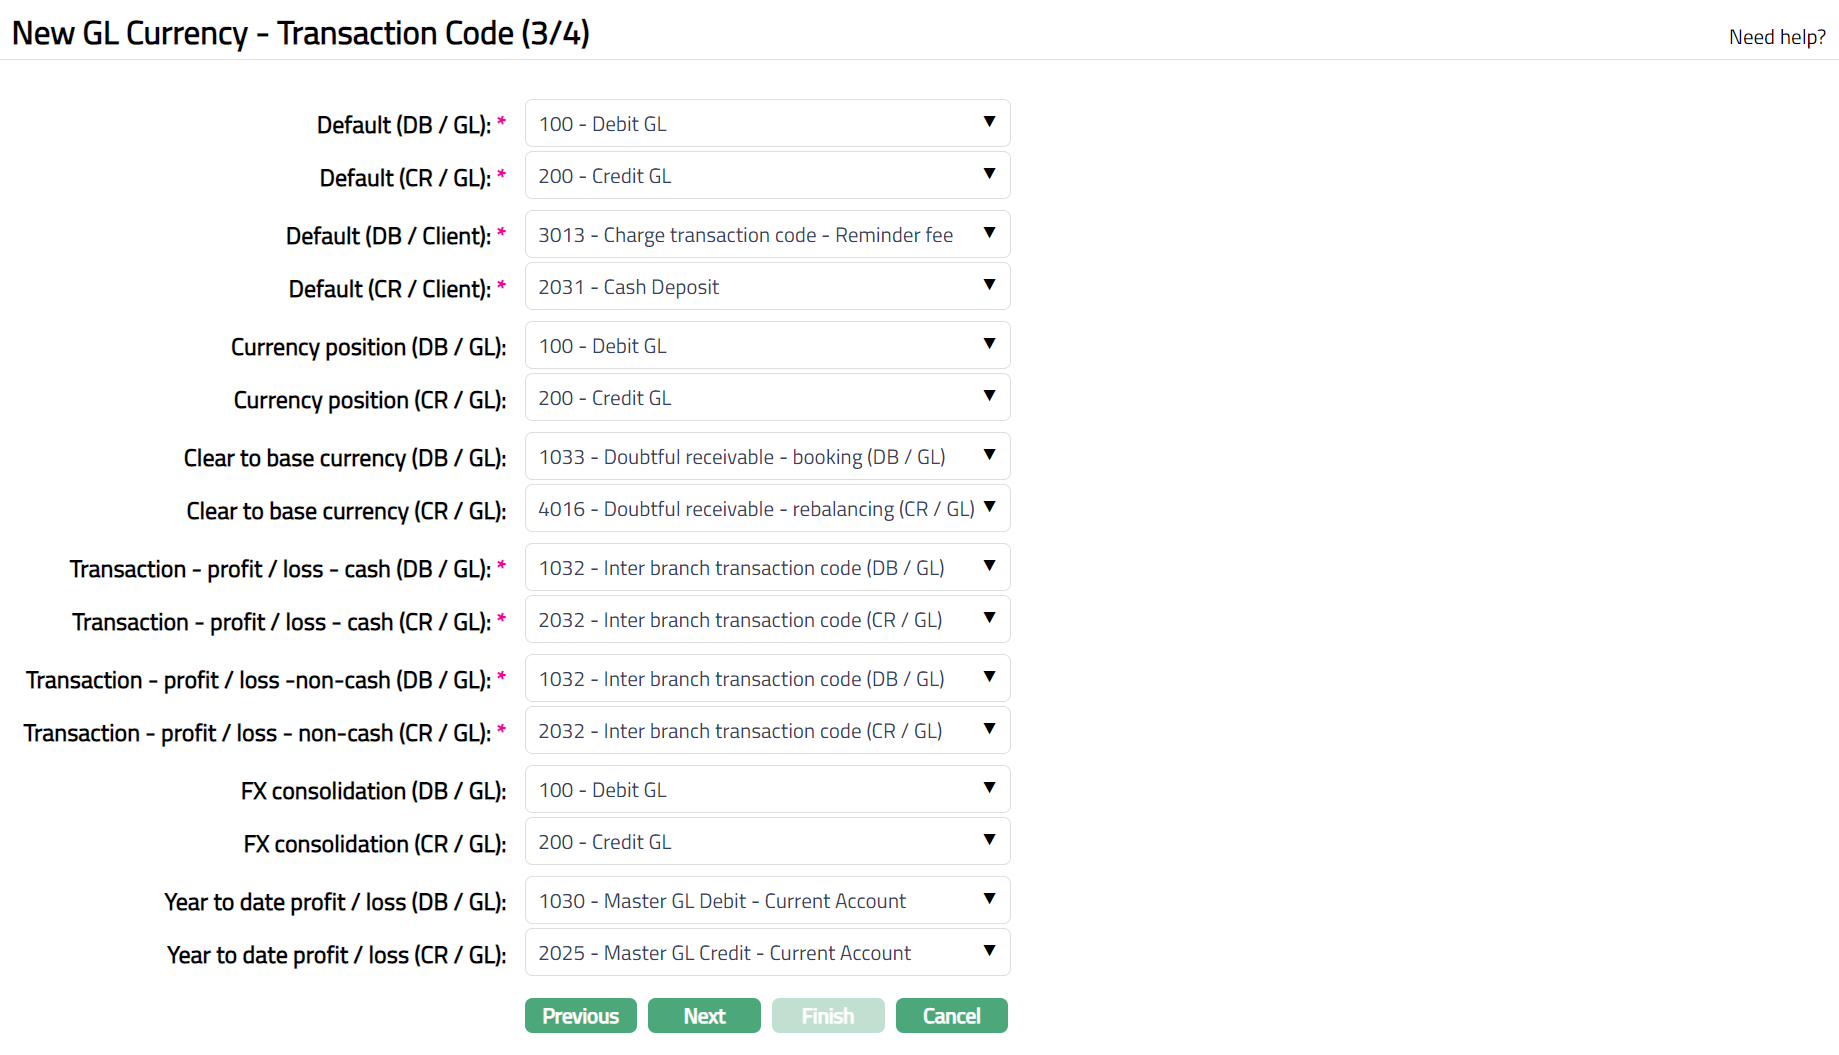Screen dimensions: 1839x1055
Task: Open Currency position (CR / GL) dropdown
Action: tap(767, 398)
